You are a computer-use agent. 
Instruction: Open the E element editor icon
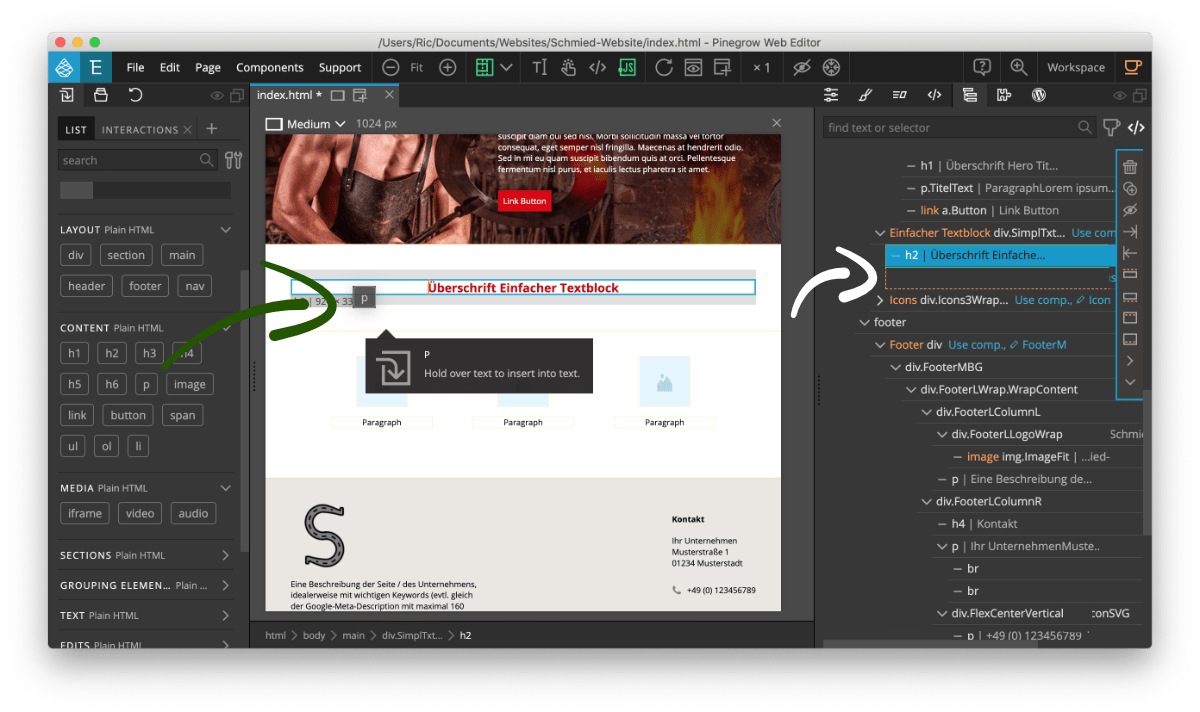click(96, 68)
